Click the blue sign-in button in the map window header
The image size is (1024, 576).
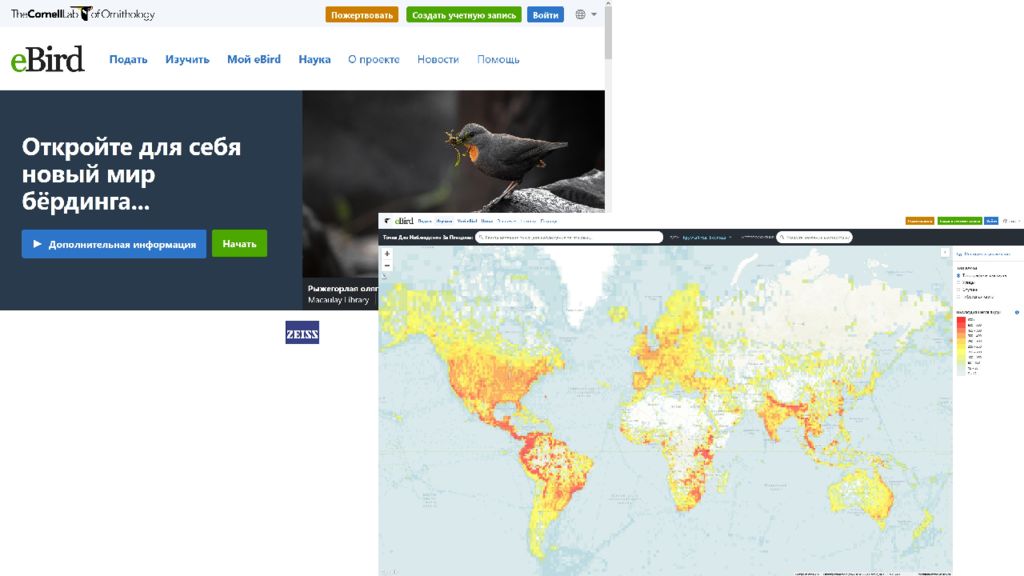[991, 221]
